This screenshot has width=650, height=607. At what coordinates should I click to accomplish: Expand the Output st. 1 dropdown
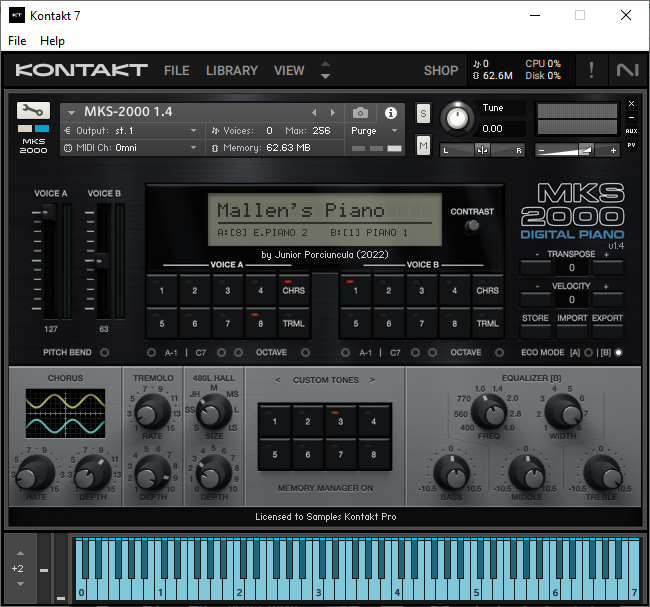coord(131,131)
